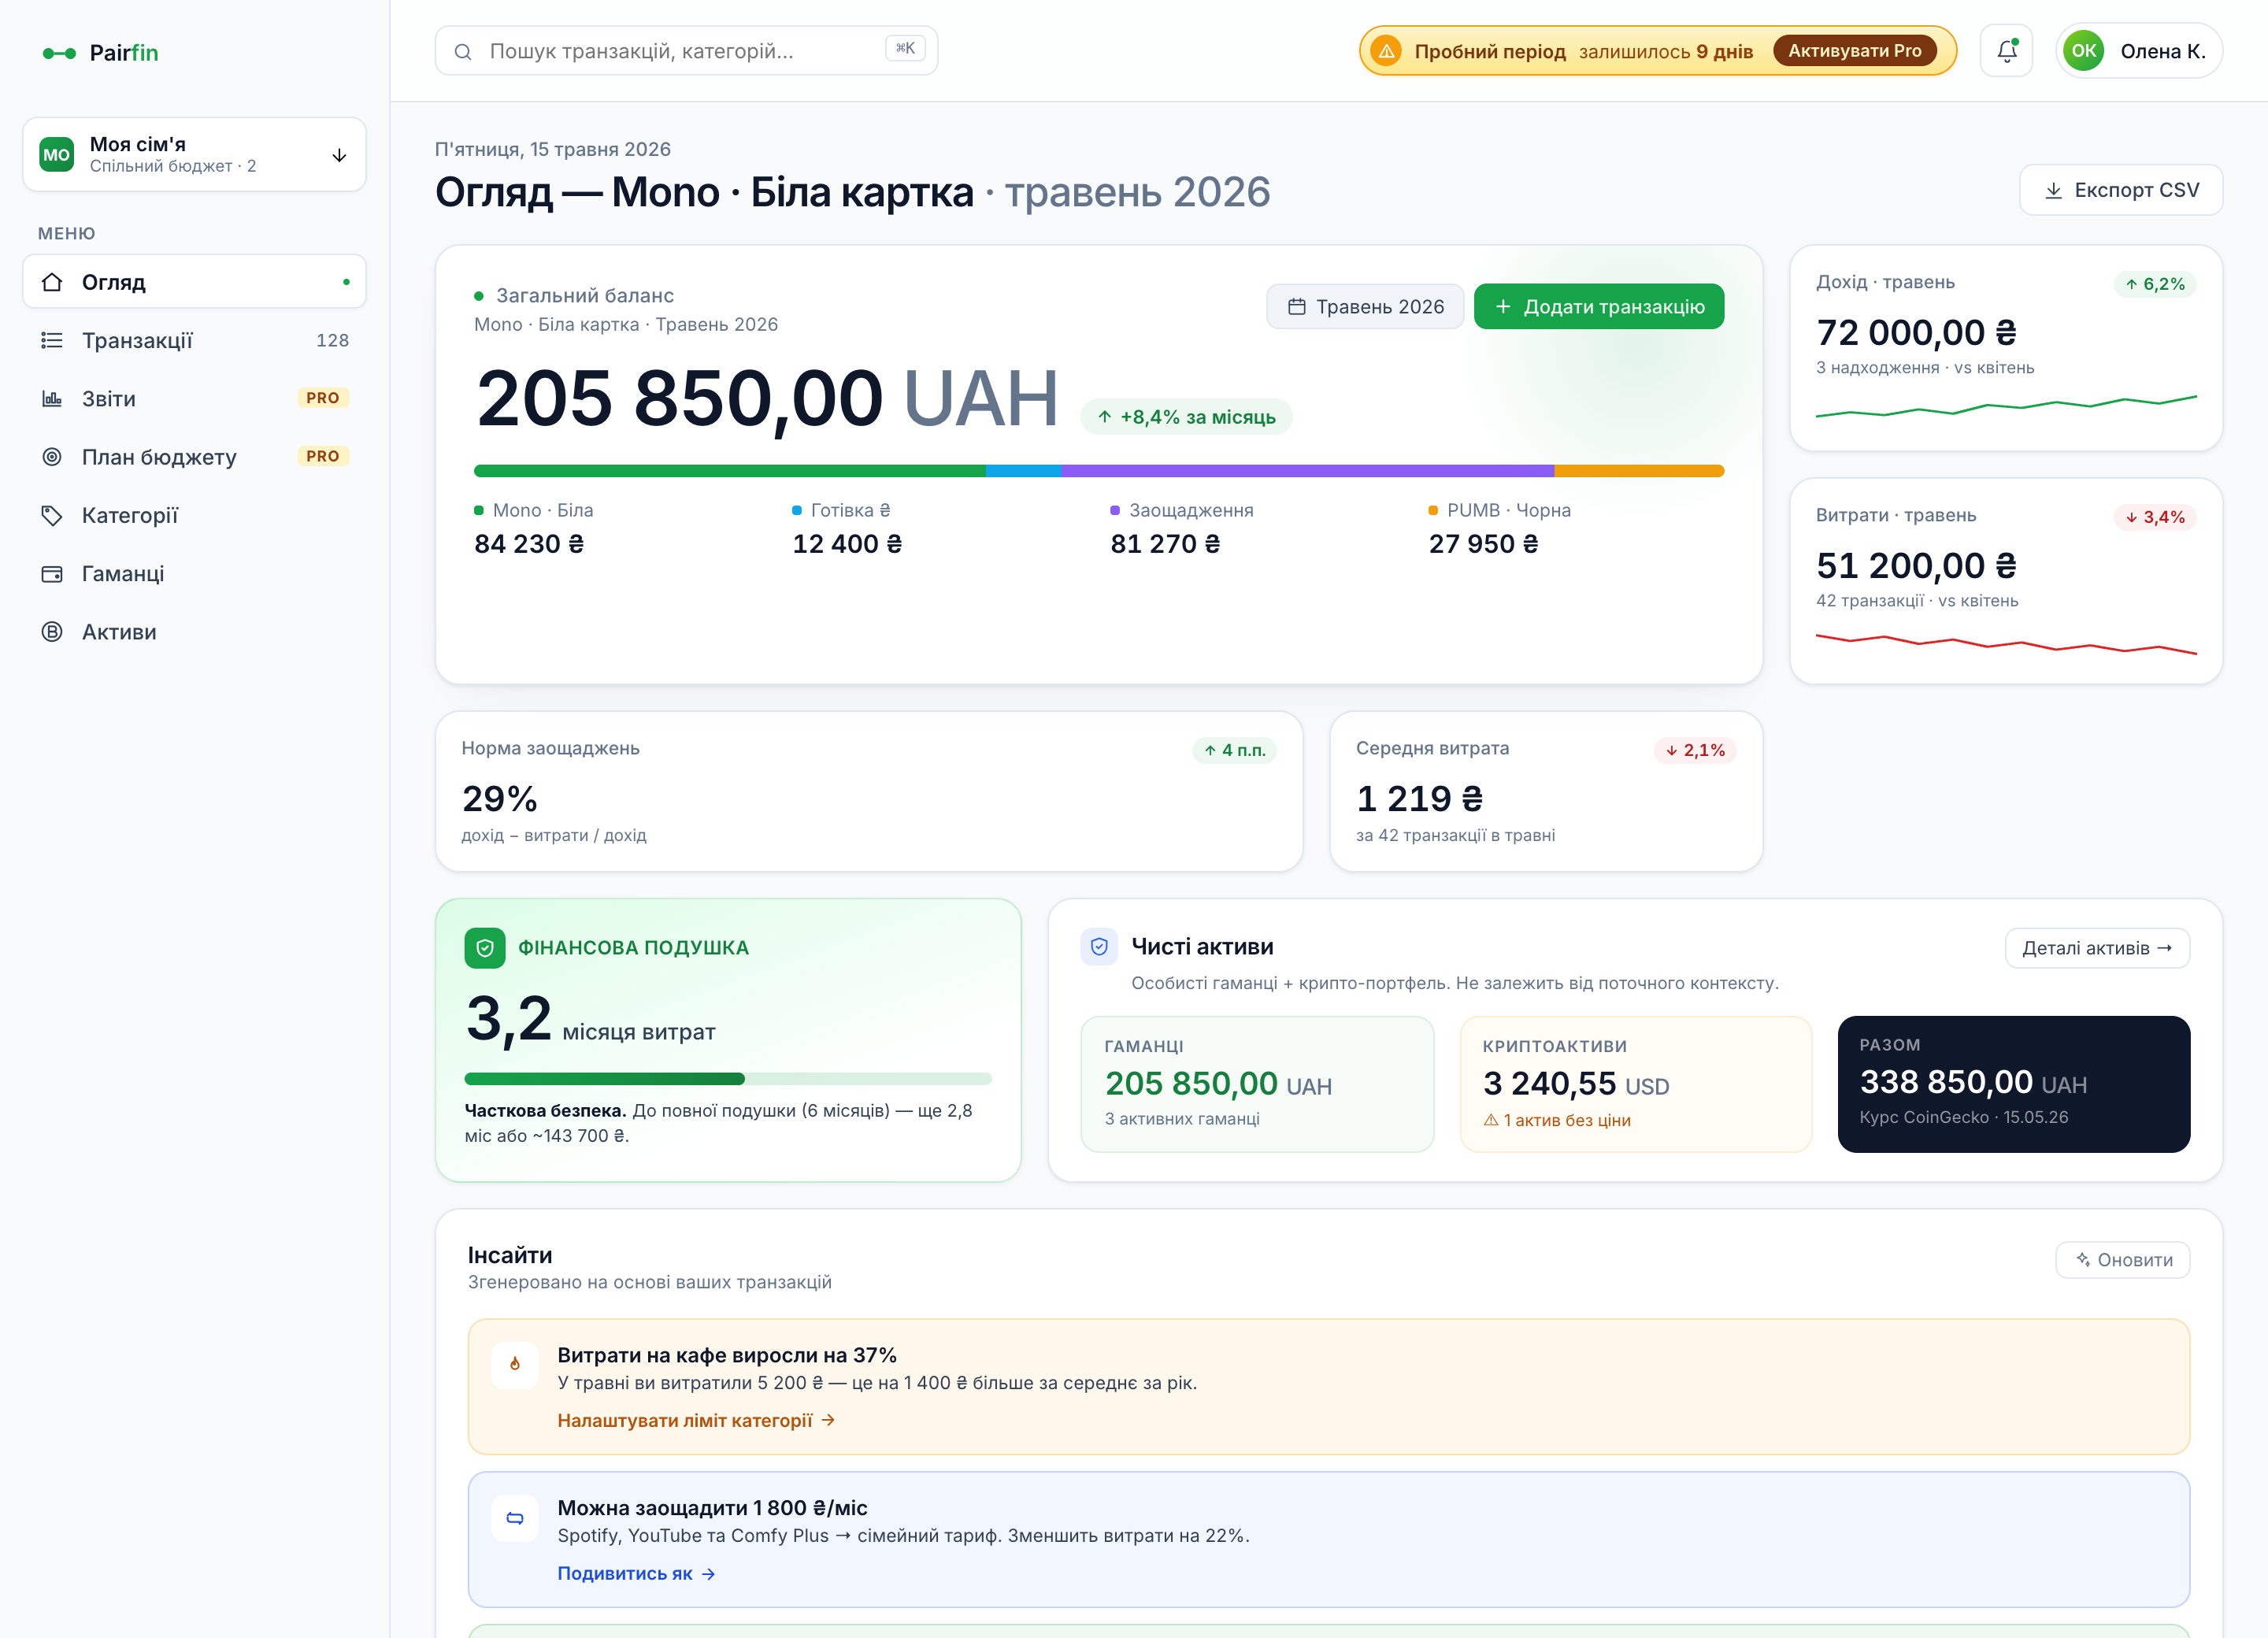Click the Готівка ₴ 12 400 amount

(x=847, y=544)
